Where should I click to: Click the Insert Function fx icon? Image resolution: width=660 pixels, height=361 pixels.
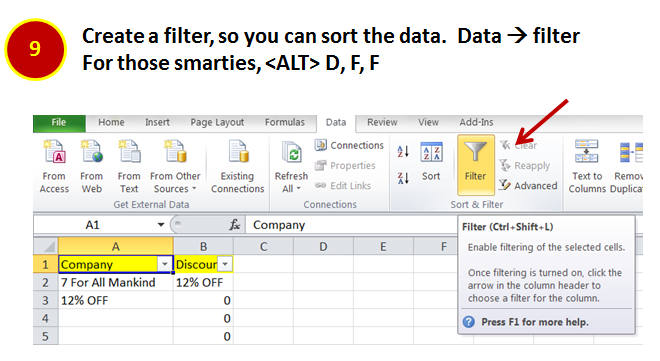(234, 225)
